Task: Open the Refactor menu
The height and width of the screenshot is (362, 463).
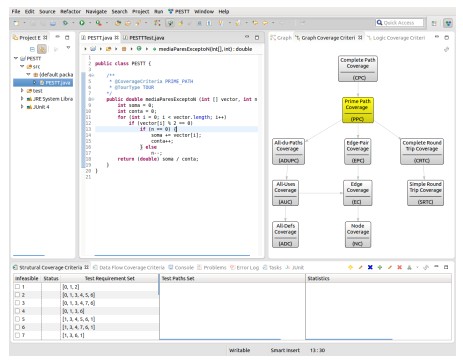Action: [70, 11]
